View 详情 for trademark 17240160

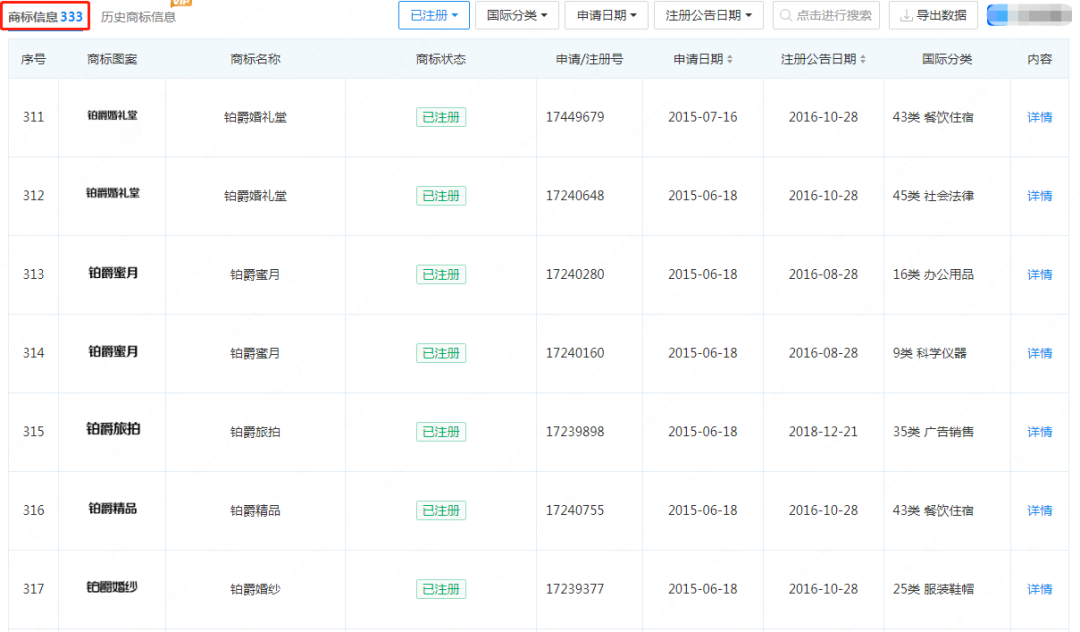tap(1039, 352)
